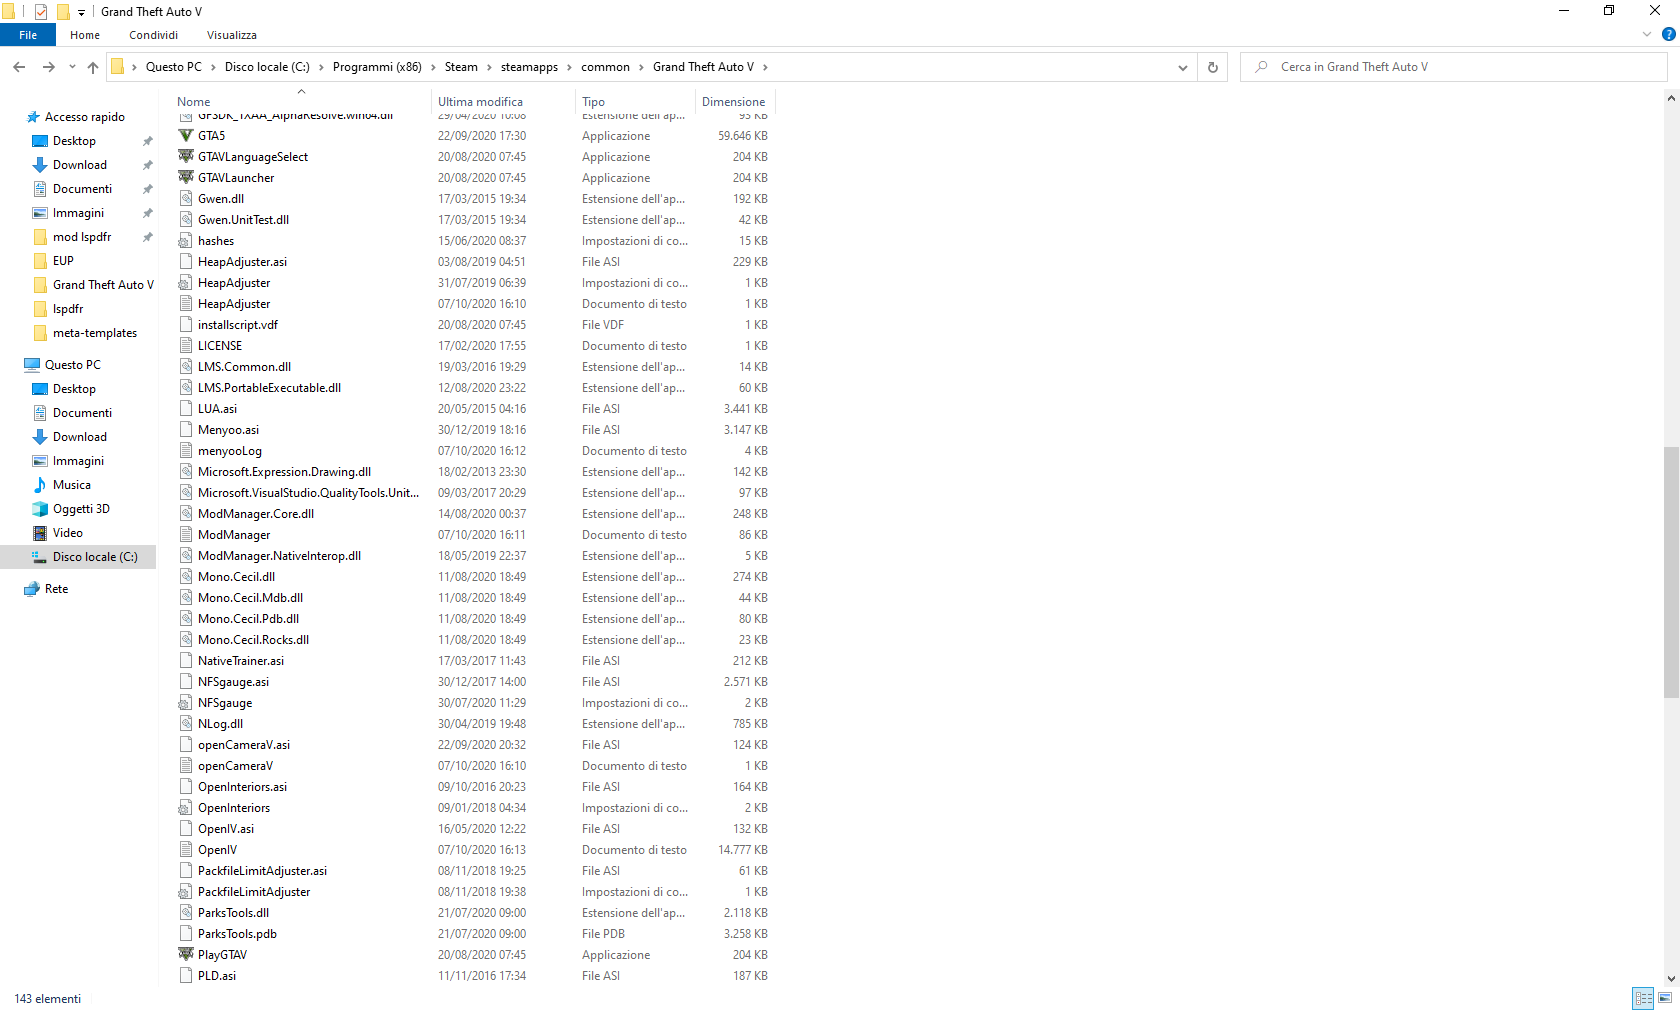This screenshot has height=1010, width=1680.
Task: Select the LICENSE text document
Action: [220, 346]
